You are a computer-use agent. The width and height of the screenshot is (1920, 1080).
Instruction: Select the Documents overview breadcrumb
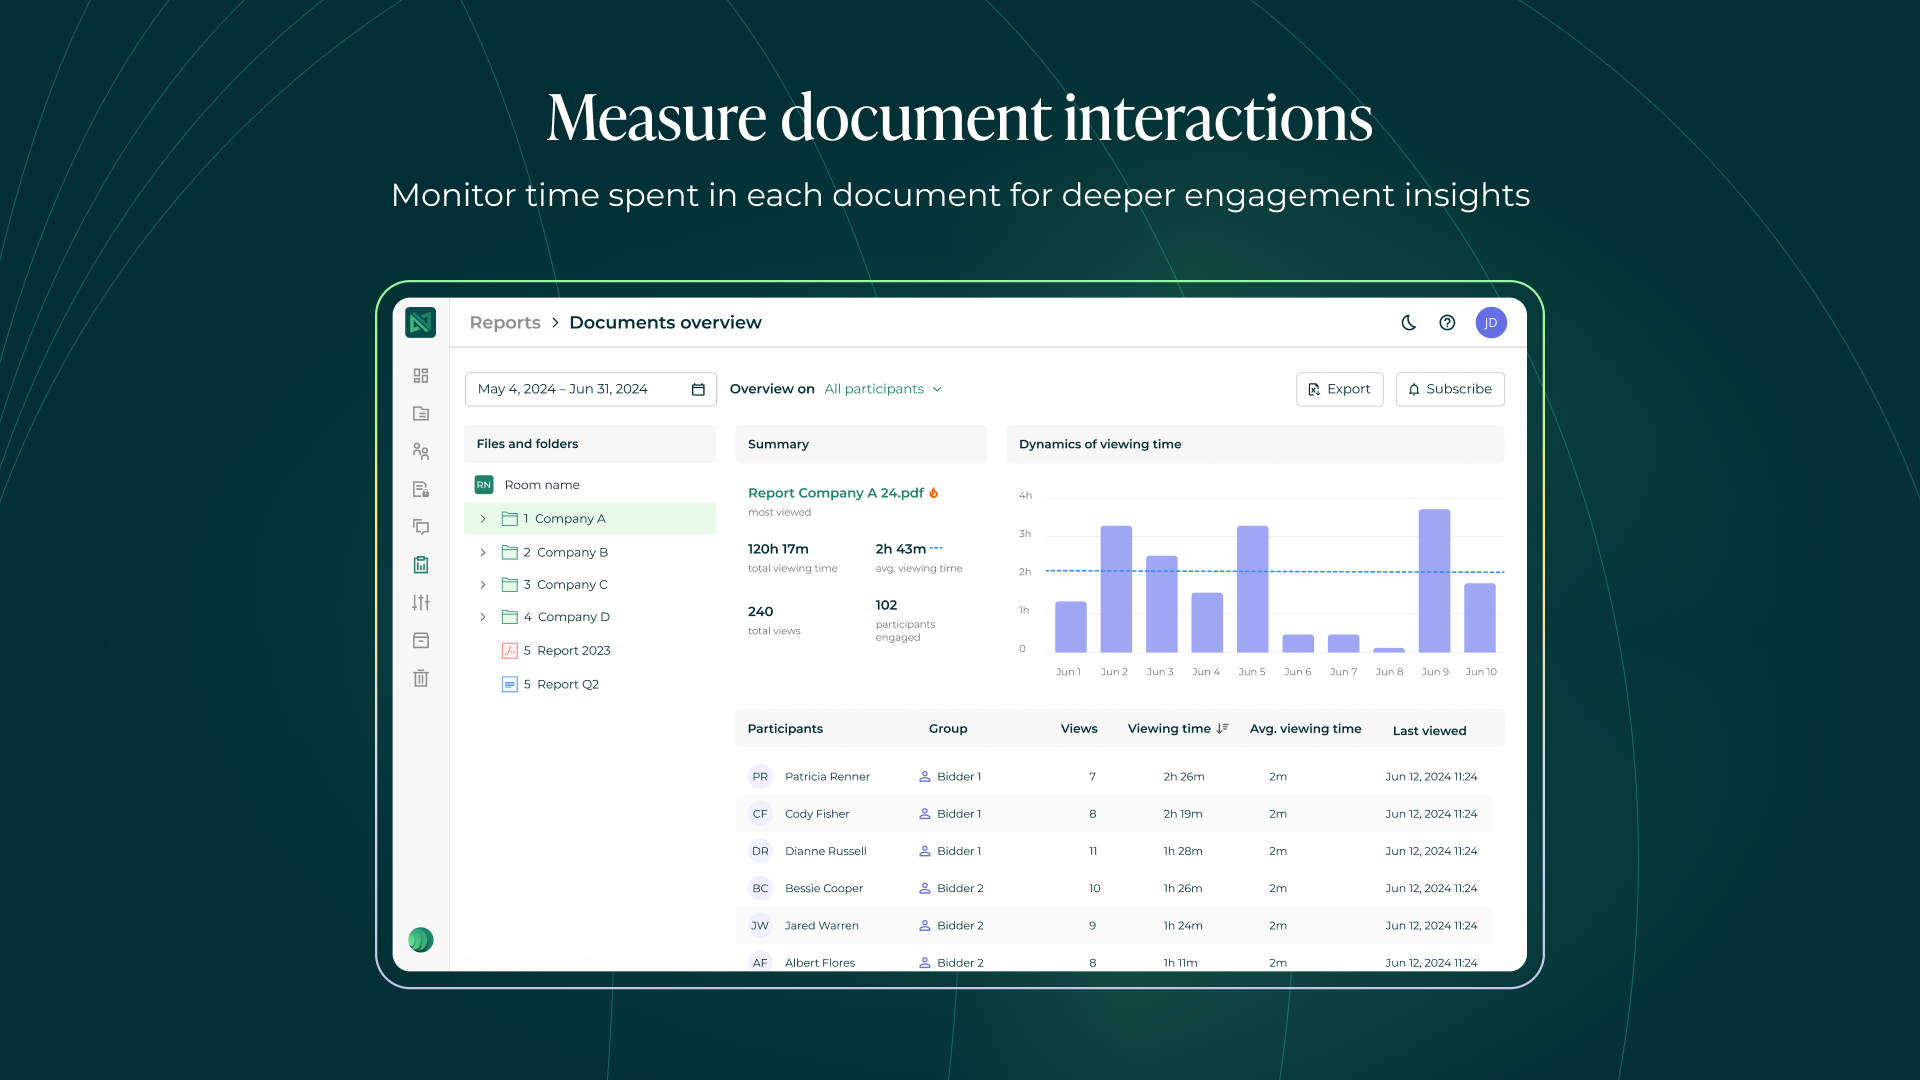click(665, 322)
